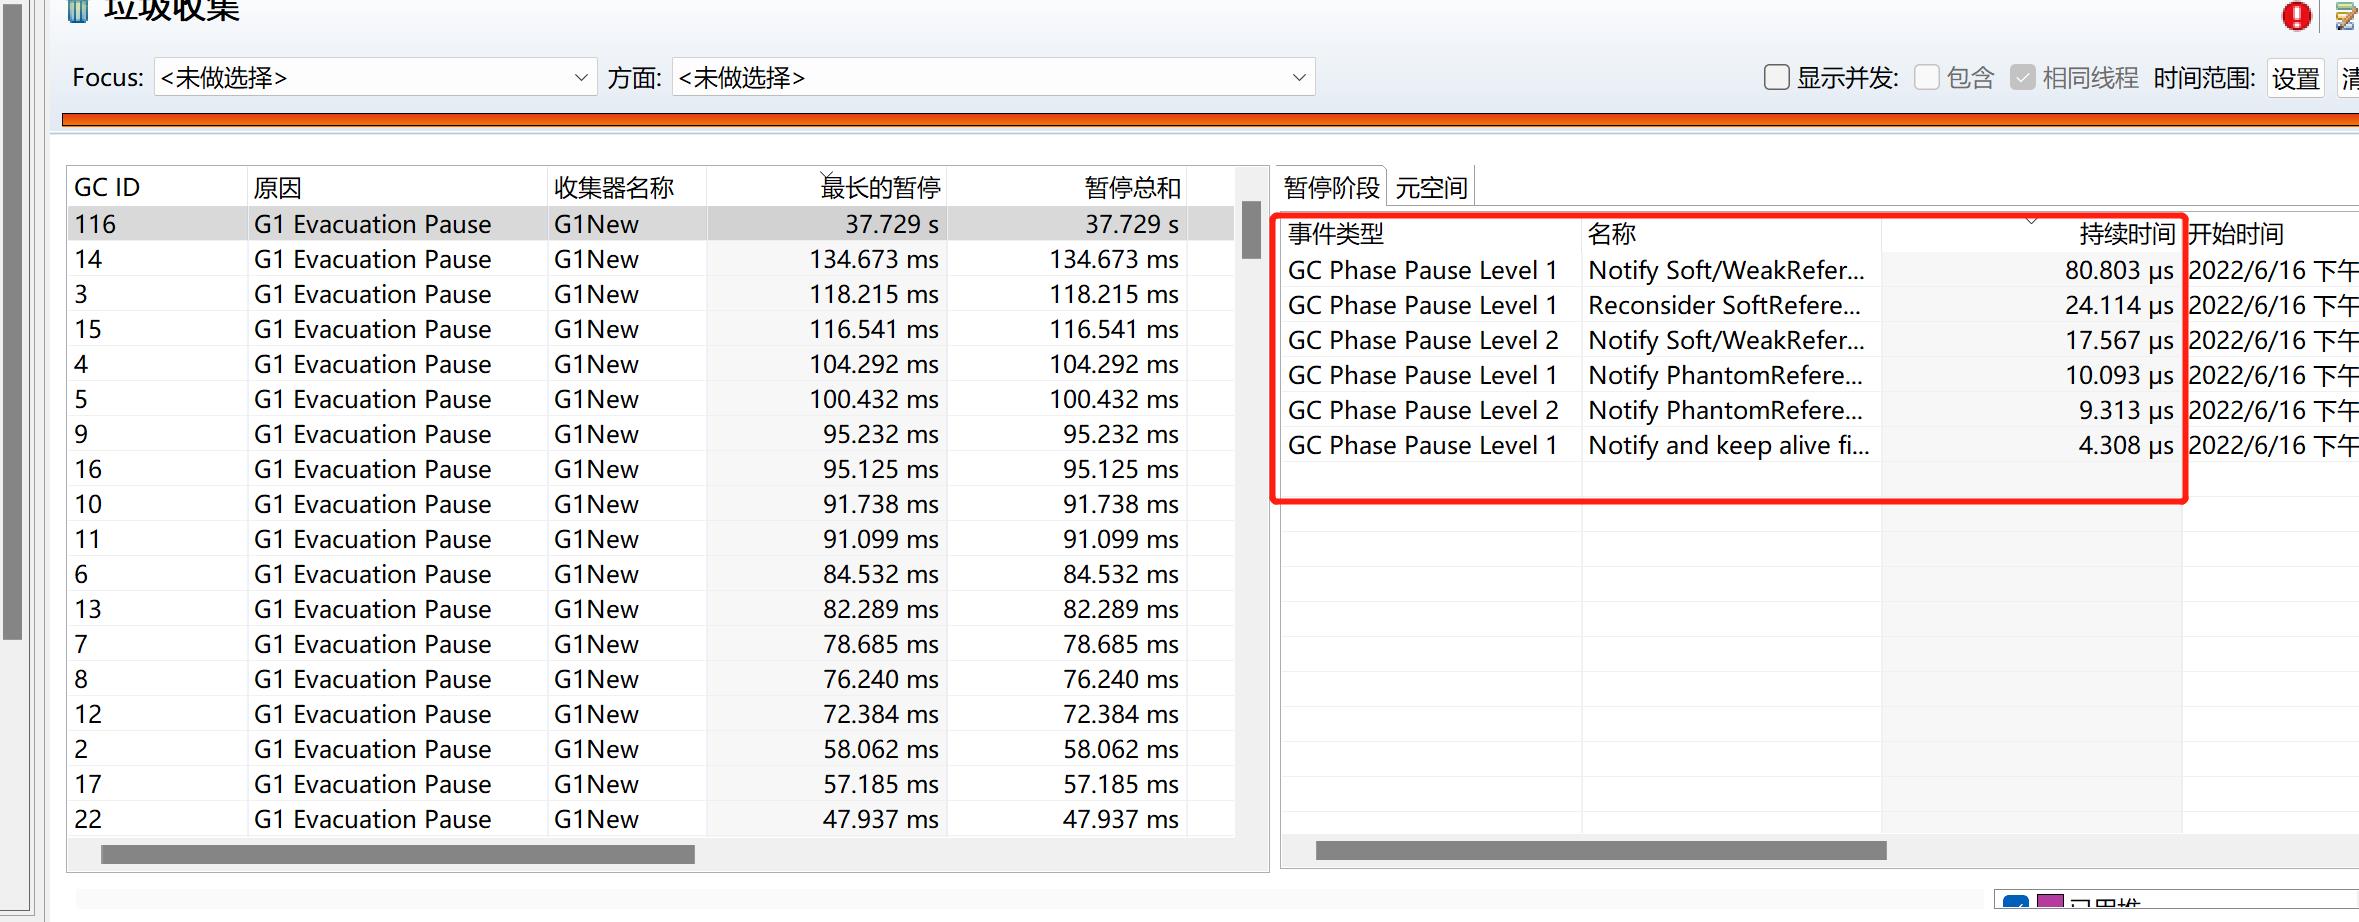The height and width of the screenshot is (922, 2359).
Task: Select the row with GC ID 15
Action: [x=650, y=329]
